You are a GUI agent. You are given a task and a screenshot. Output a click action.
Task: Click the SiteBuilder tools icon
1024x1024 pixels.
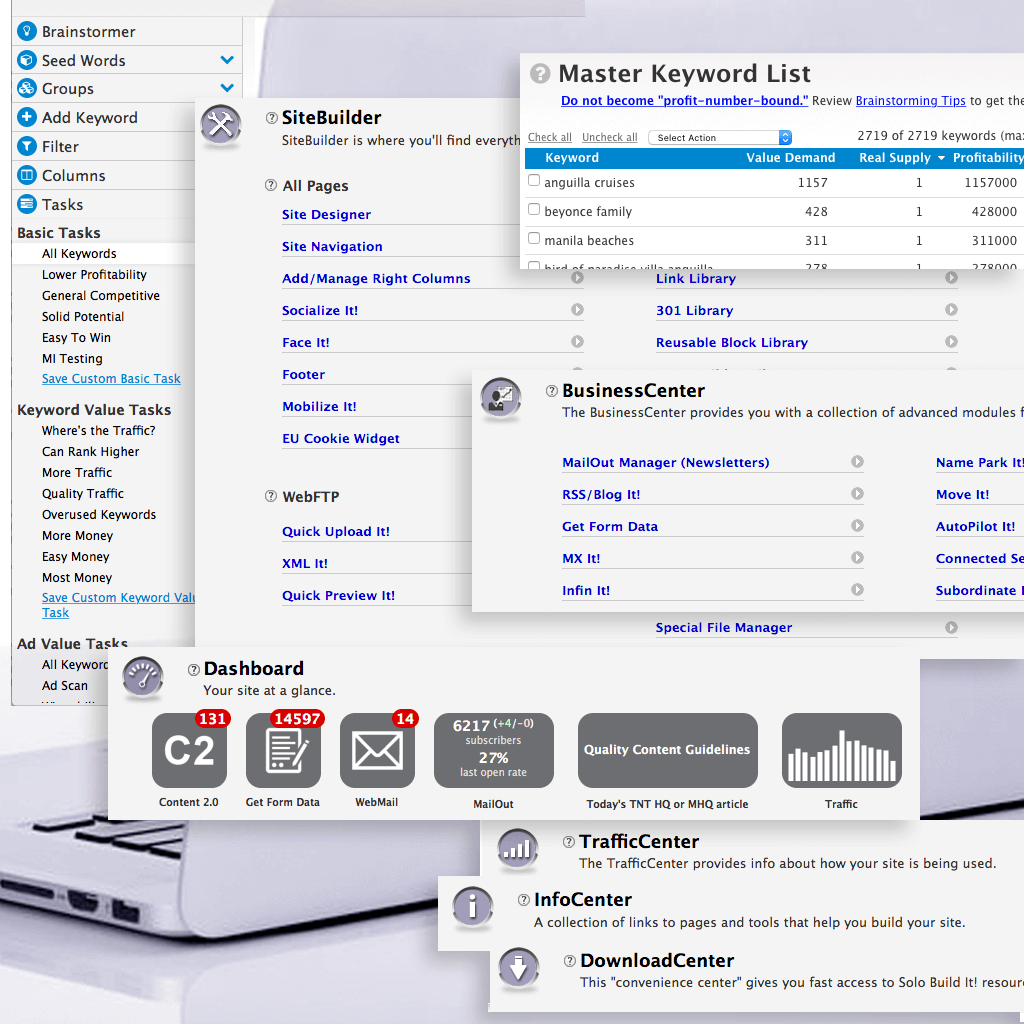coord(221,127)
